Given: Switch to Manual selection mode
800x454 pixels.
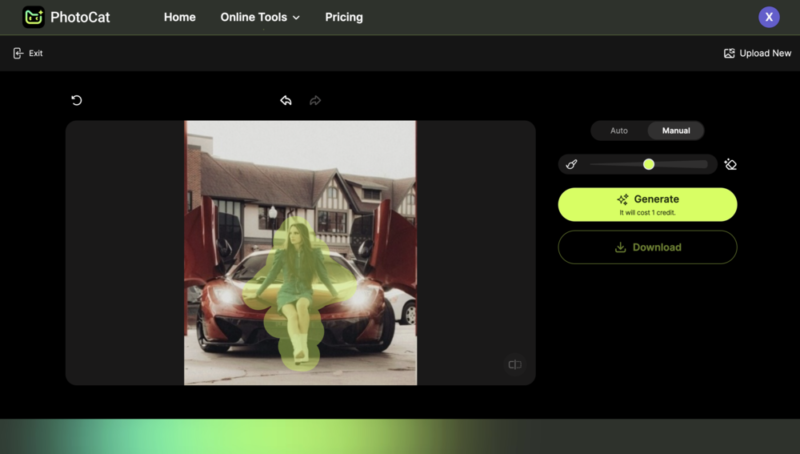Looking at the screenshot, I should 676,131.
